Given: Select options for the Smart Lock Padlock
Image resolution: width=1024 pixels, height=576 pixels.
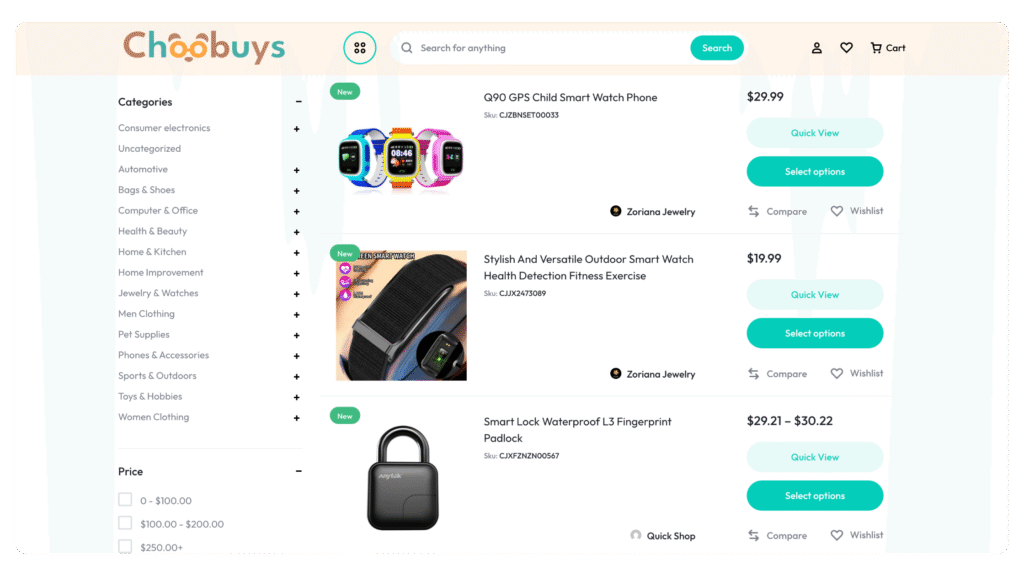Looking at the screenshot, I should pos(814,496).
